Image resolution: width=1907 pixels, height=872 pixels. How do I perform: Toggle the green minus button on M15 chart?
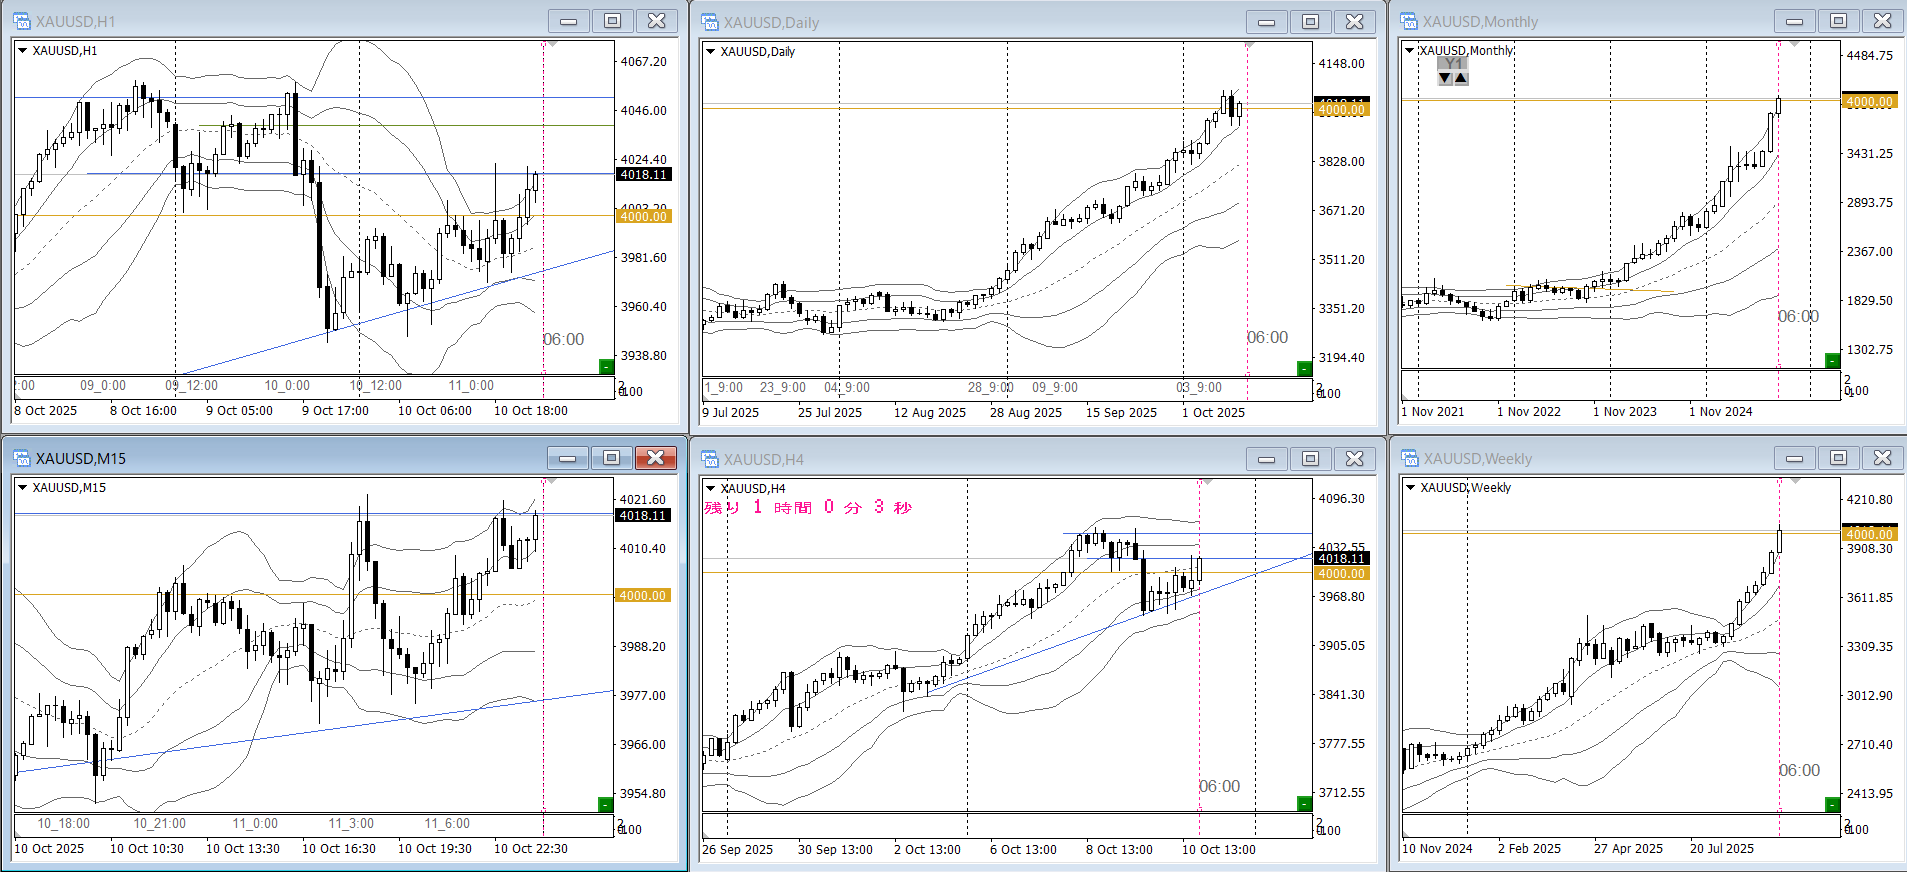click(605, 804)
